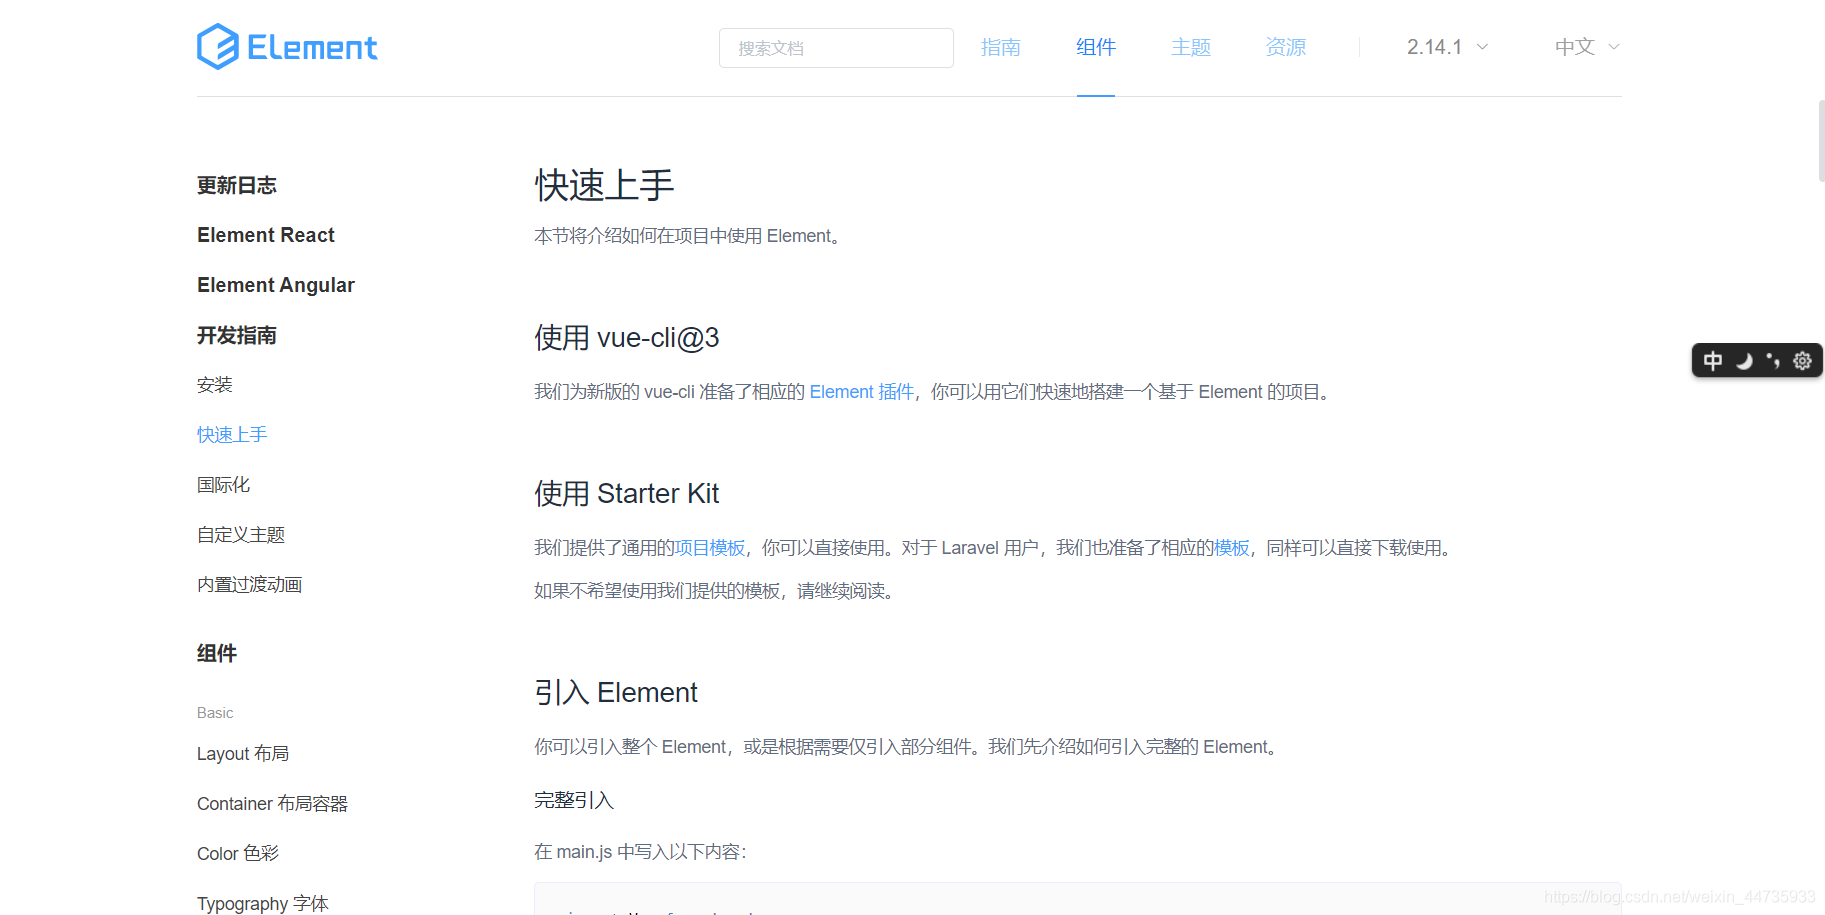
Task: Open the IME settings gear
Action: point(1802,360)
